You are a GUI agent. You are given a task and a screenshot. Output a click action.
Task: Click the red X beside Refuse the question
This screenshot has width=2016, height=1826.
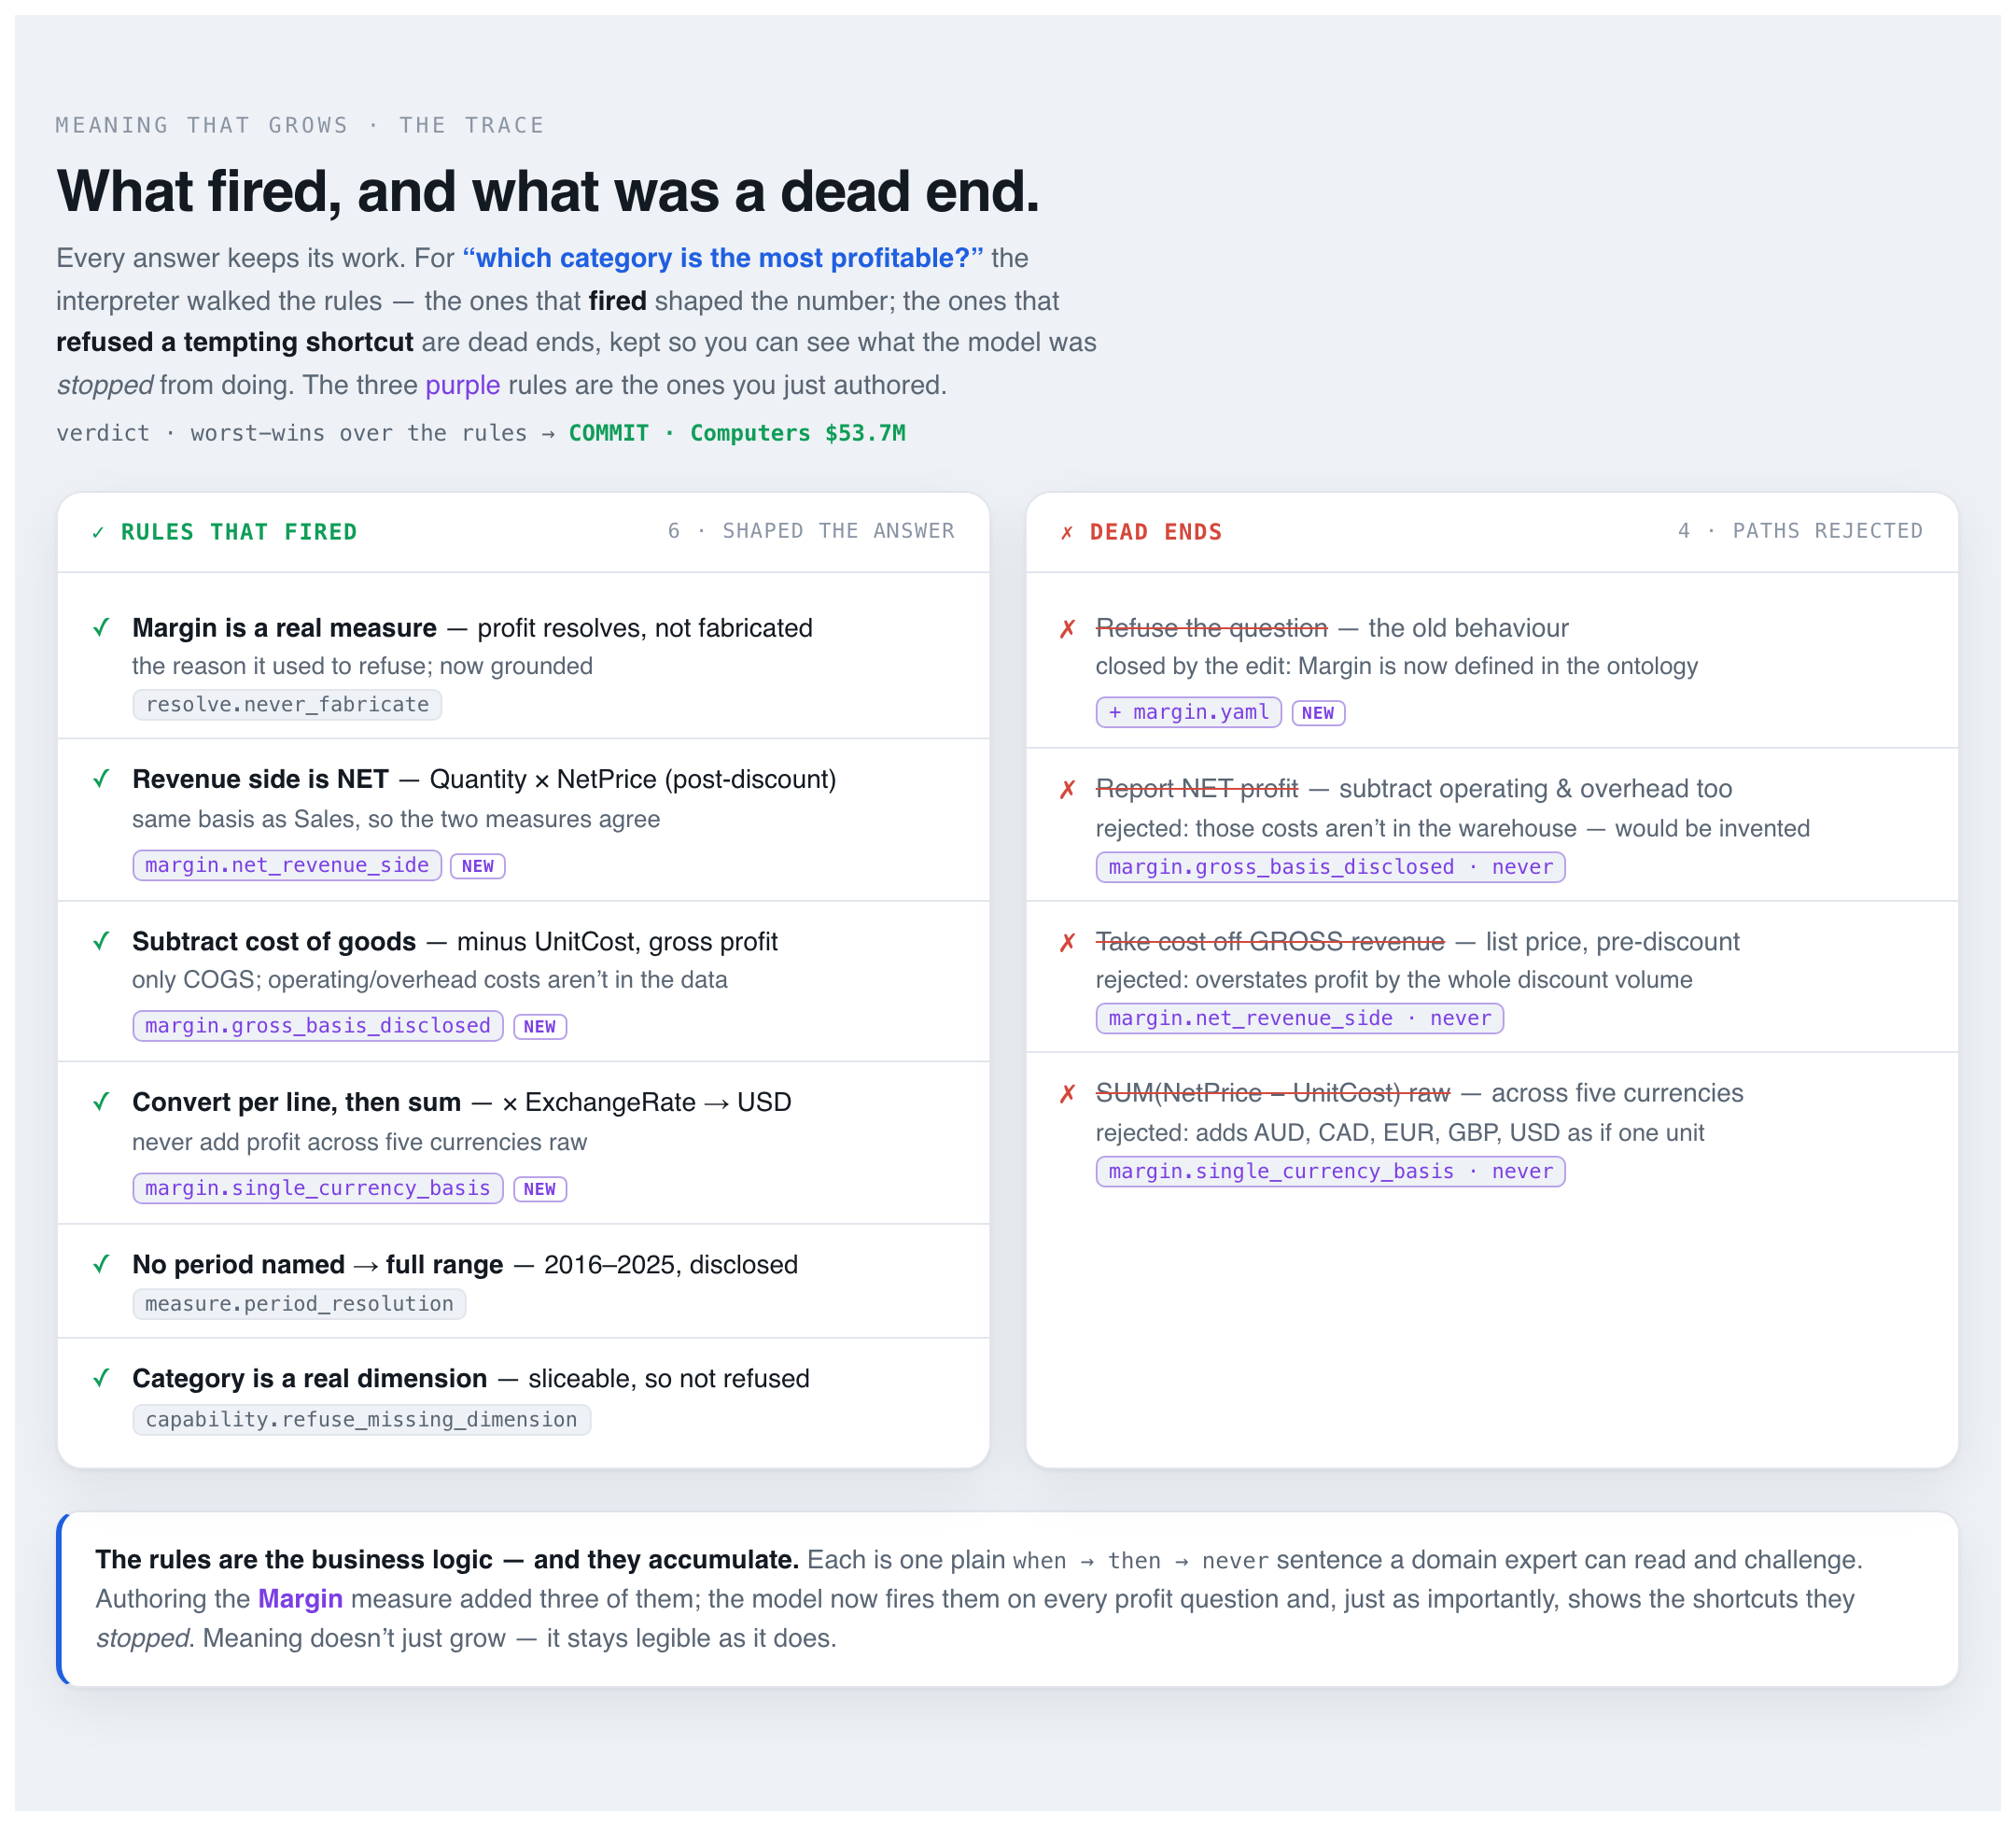(1068, 629)
